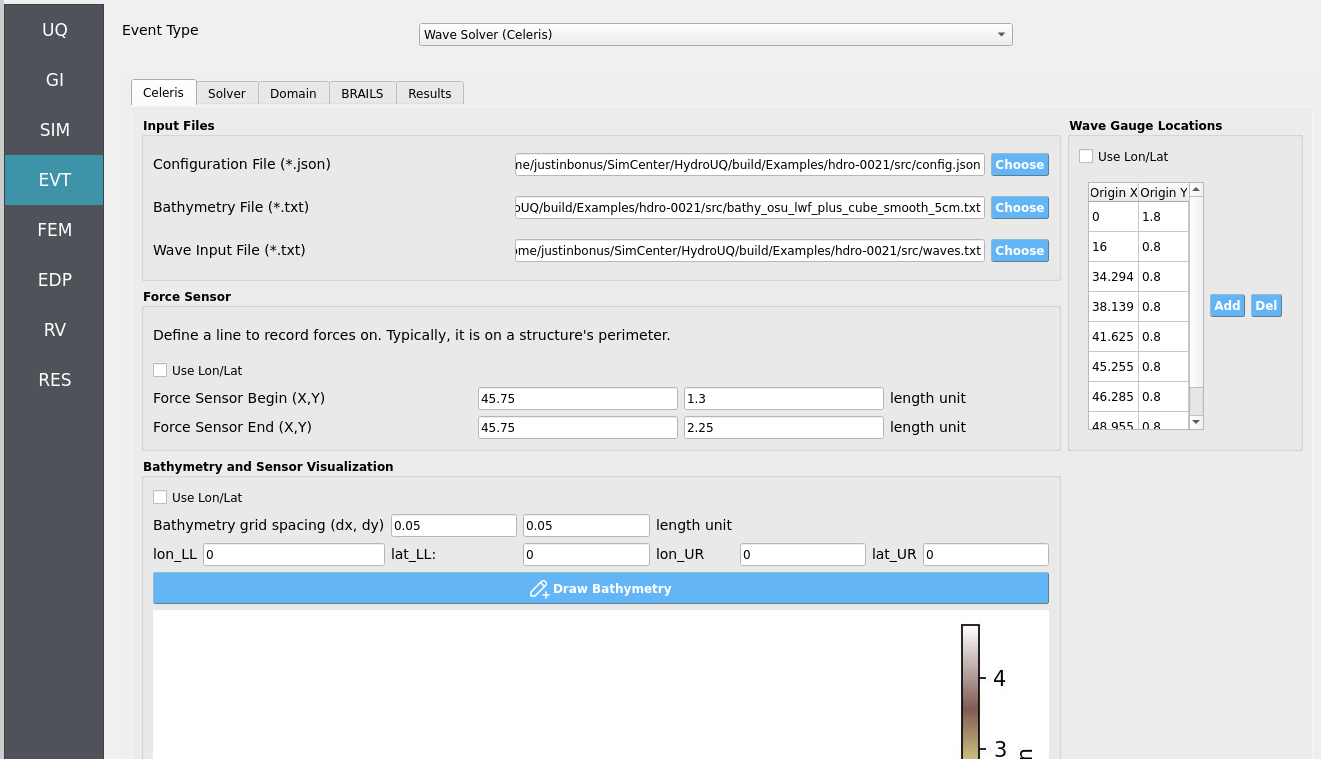Switch to the BRAILS tab
The height and width of the screenshot is (759, 1321).
(x=362, y=93)
